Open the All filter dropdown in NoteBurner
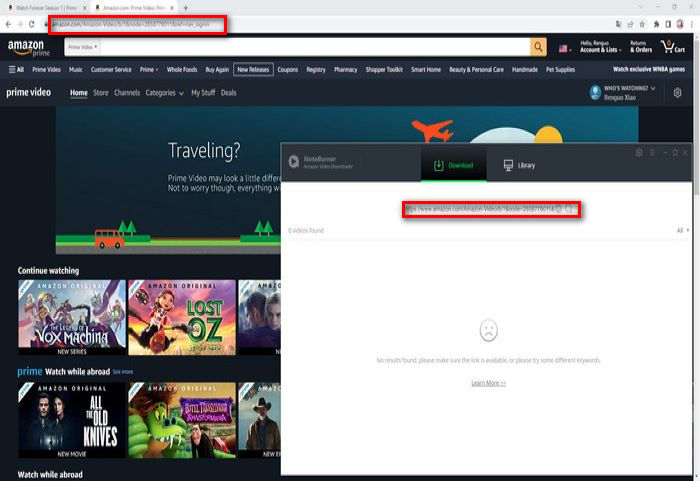Viewport: 700px width, 481px height. pos(683,230)
